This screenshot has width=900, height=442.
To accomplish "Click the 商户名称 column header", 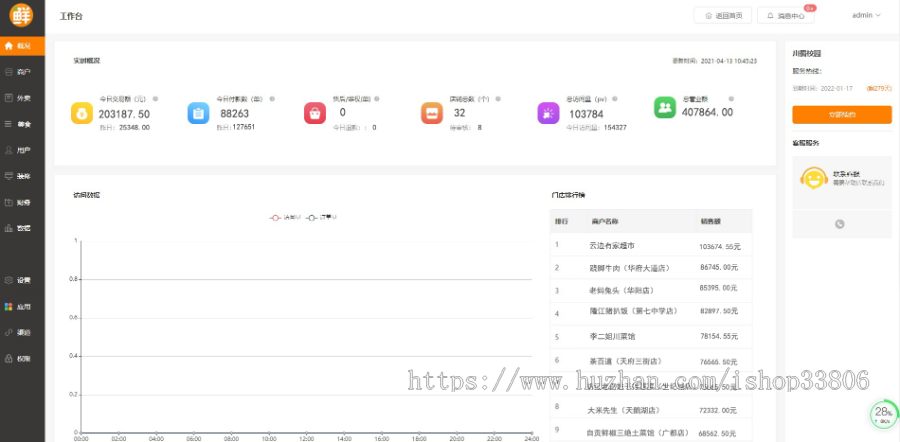I will point(604,221).
